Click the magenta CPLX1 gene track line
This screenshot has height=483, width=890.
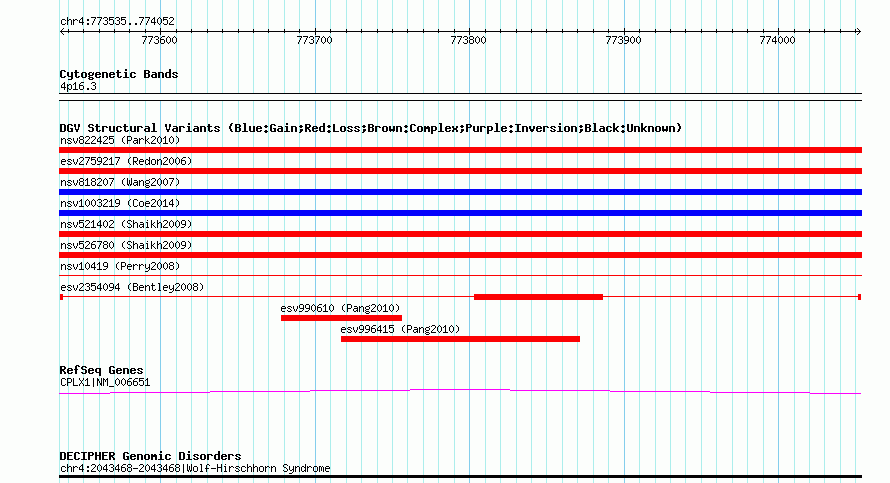click(x=460, y=391)
